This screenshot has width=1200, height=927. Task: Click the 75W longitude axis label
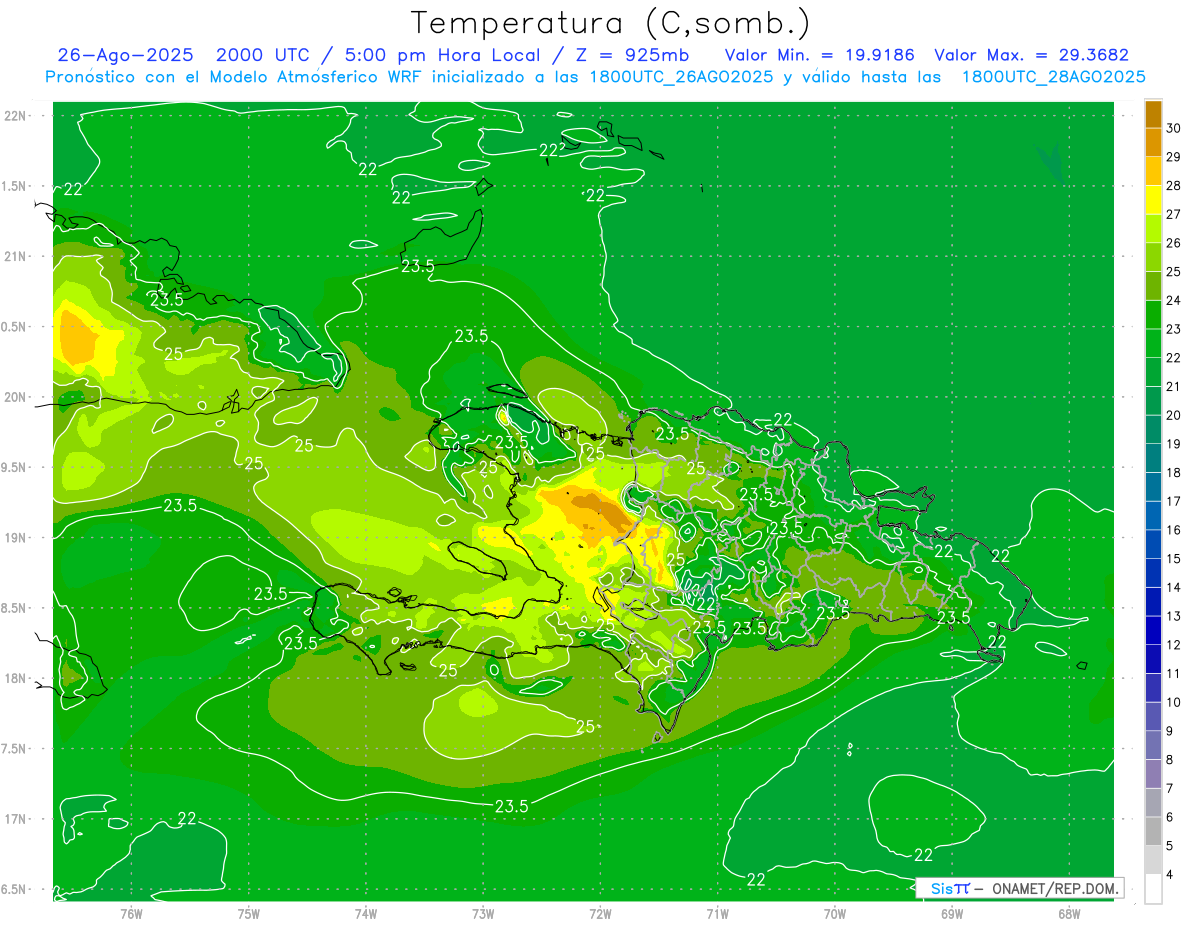(x=248, y=913)
